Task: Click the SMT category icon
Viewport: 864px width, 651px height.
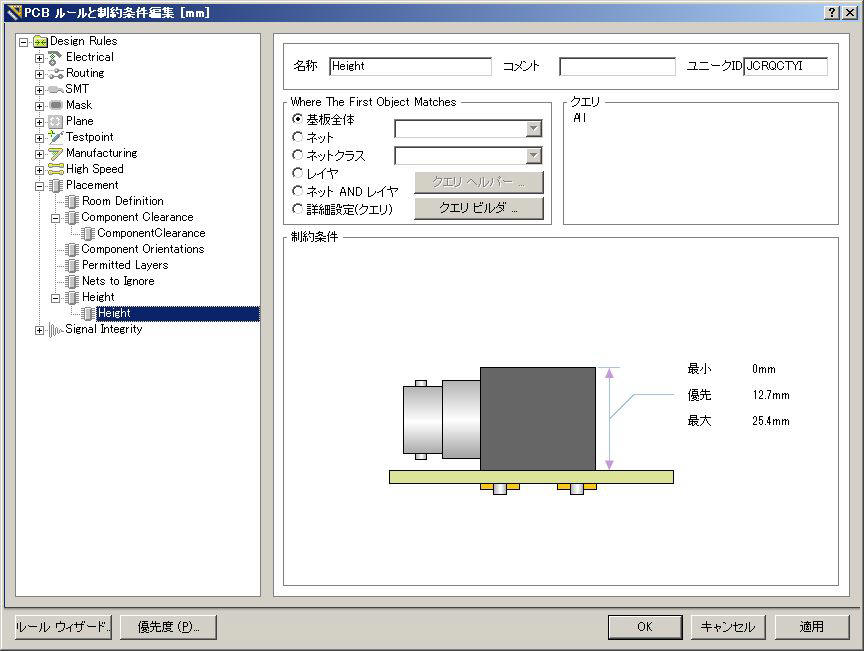Action: tap(55, 89)
